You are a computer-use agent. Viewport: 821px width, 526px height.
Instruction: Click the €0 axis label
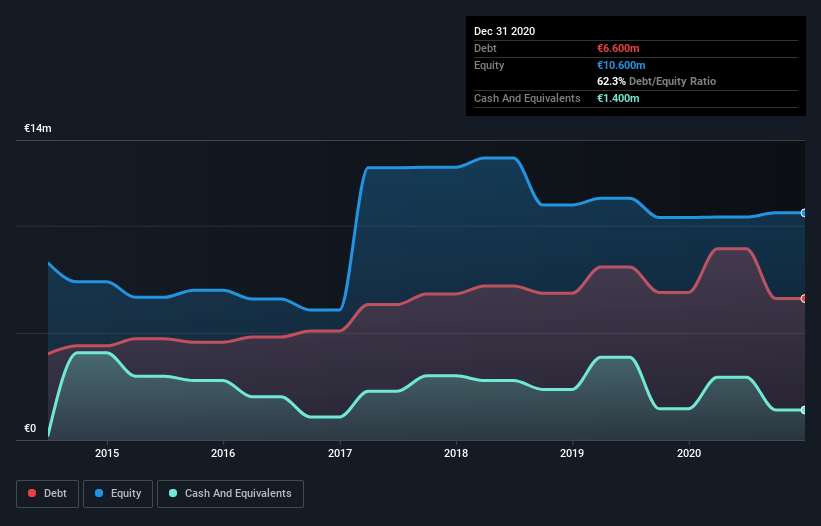(x=30, y=428)
